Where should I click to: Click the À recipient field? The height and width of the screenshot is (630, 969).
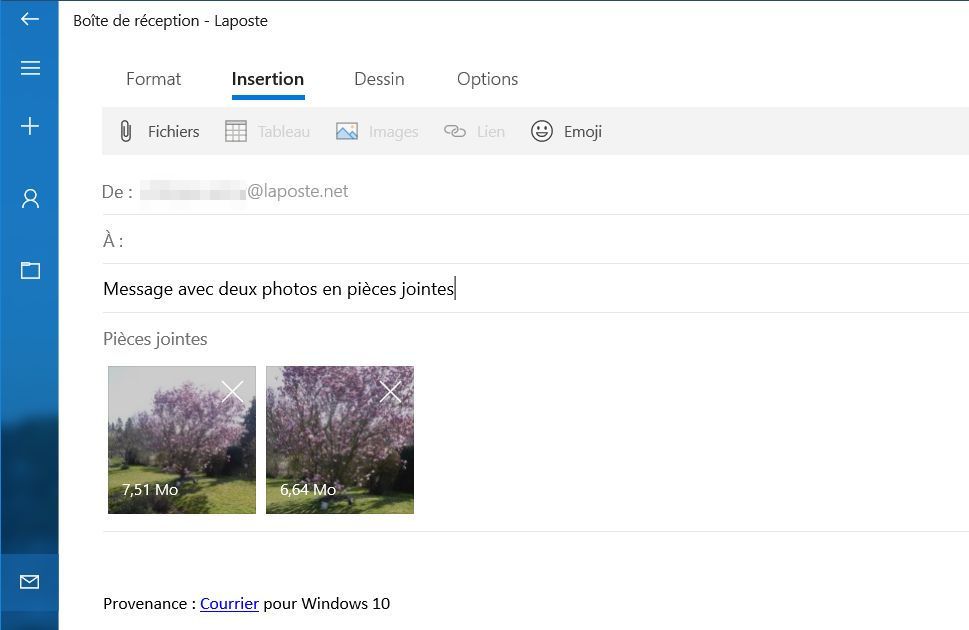coord(540,240)
